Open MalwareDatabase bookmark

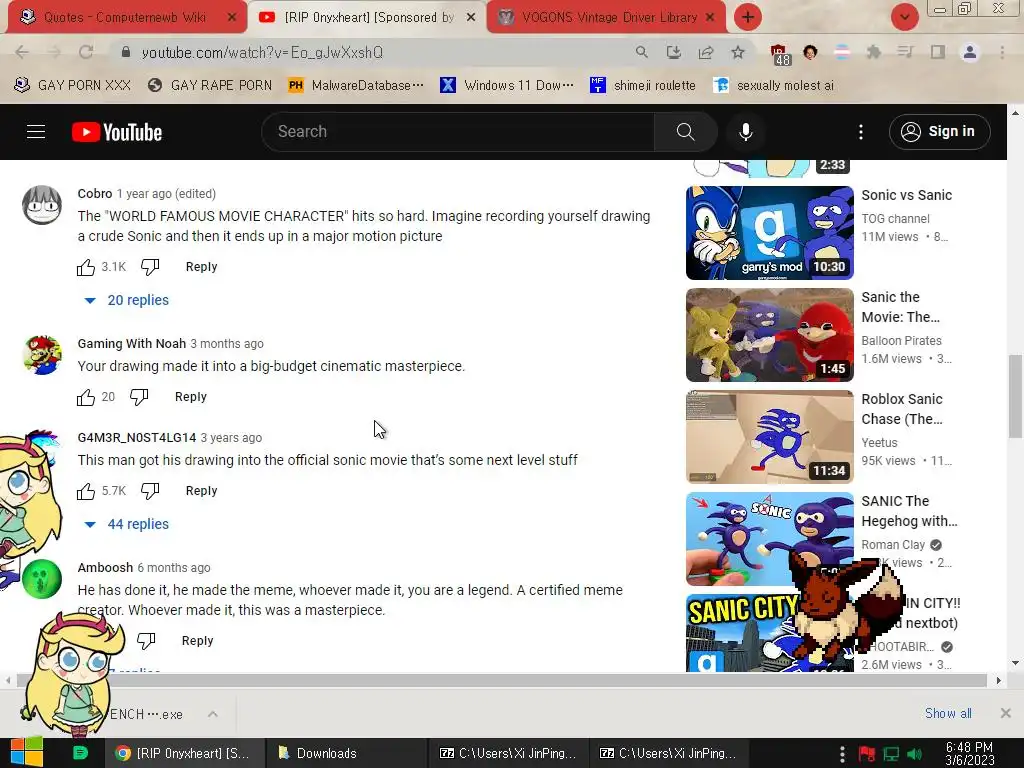click(356, 86)
